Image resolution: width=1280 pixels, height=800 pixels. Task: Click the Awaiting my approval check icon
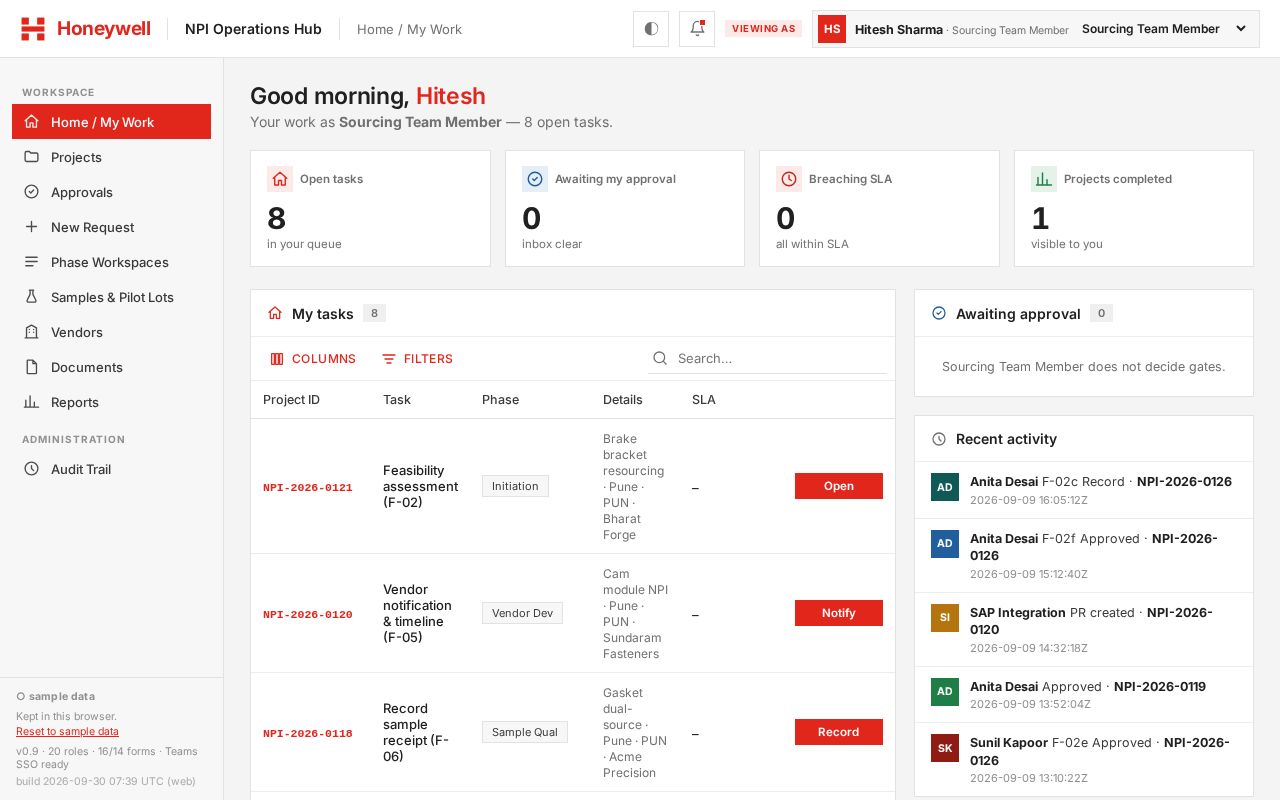pyautogui.click(x=535, y=179)
